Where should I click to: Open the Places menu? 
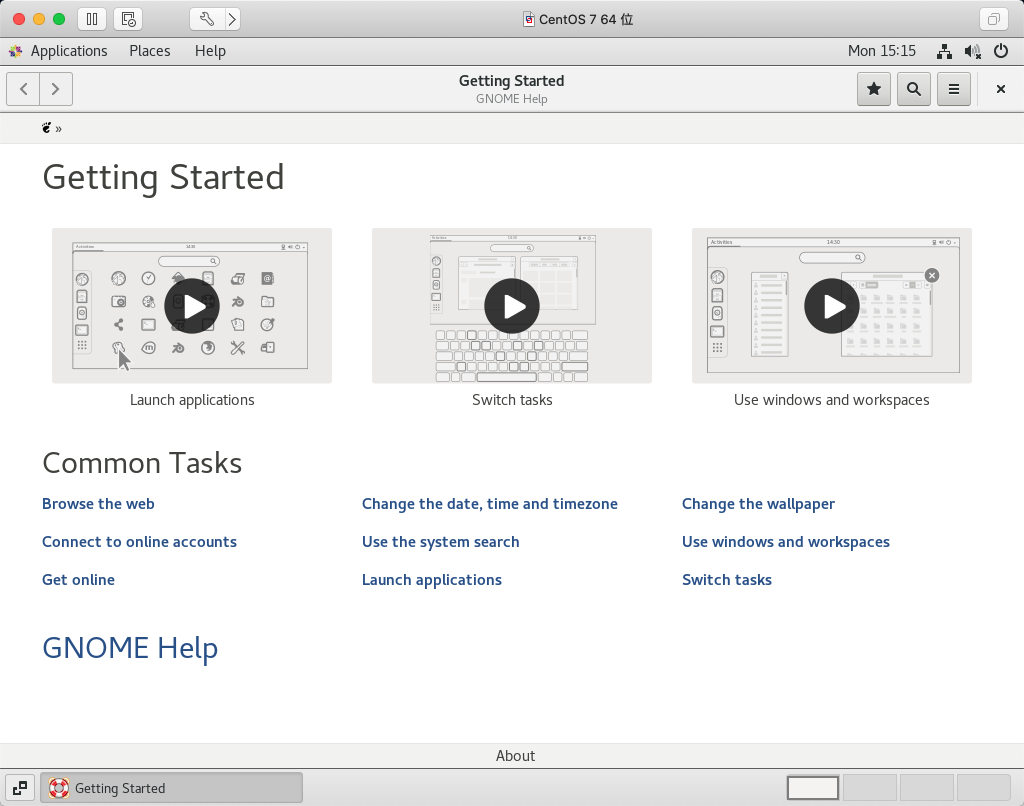(x=150, y=51)
